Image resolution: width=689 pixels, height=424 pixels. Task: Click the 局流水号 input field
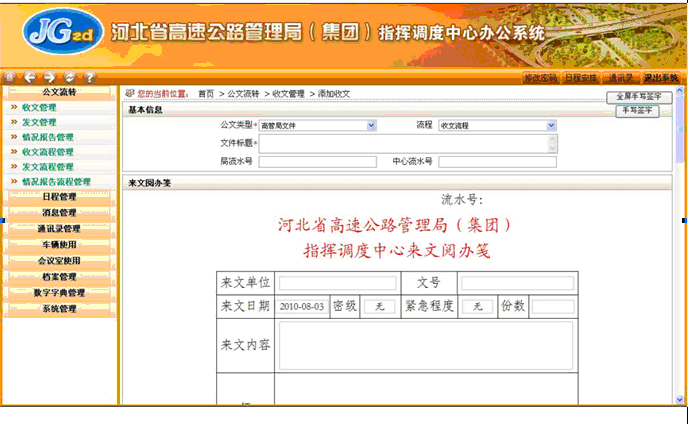pyautogui.click(x=317, y=162)
